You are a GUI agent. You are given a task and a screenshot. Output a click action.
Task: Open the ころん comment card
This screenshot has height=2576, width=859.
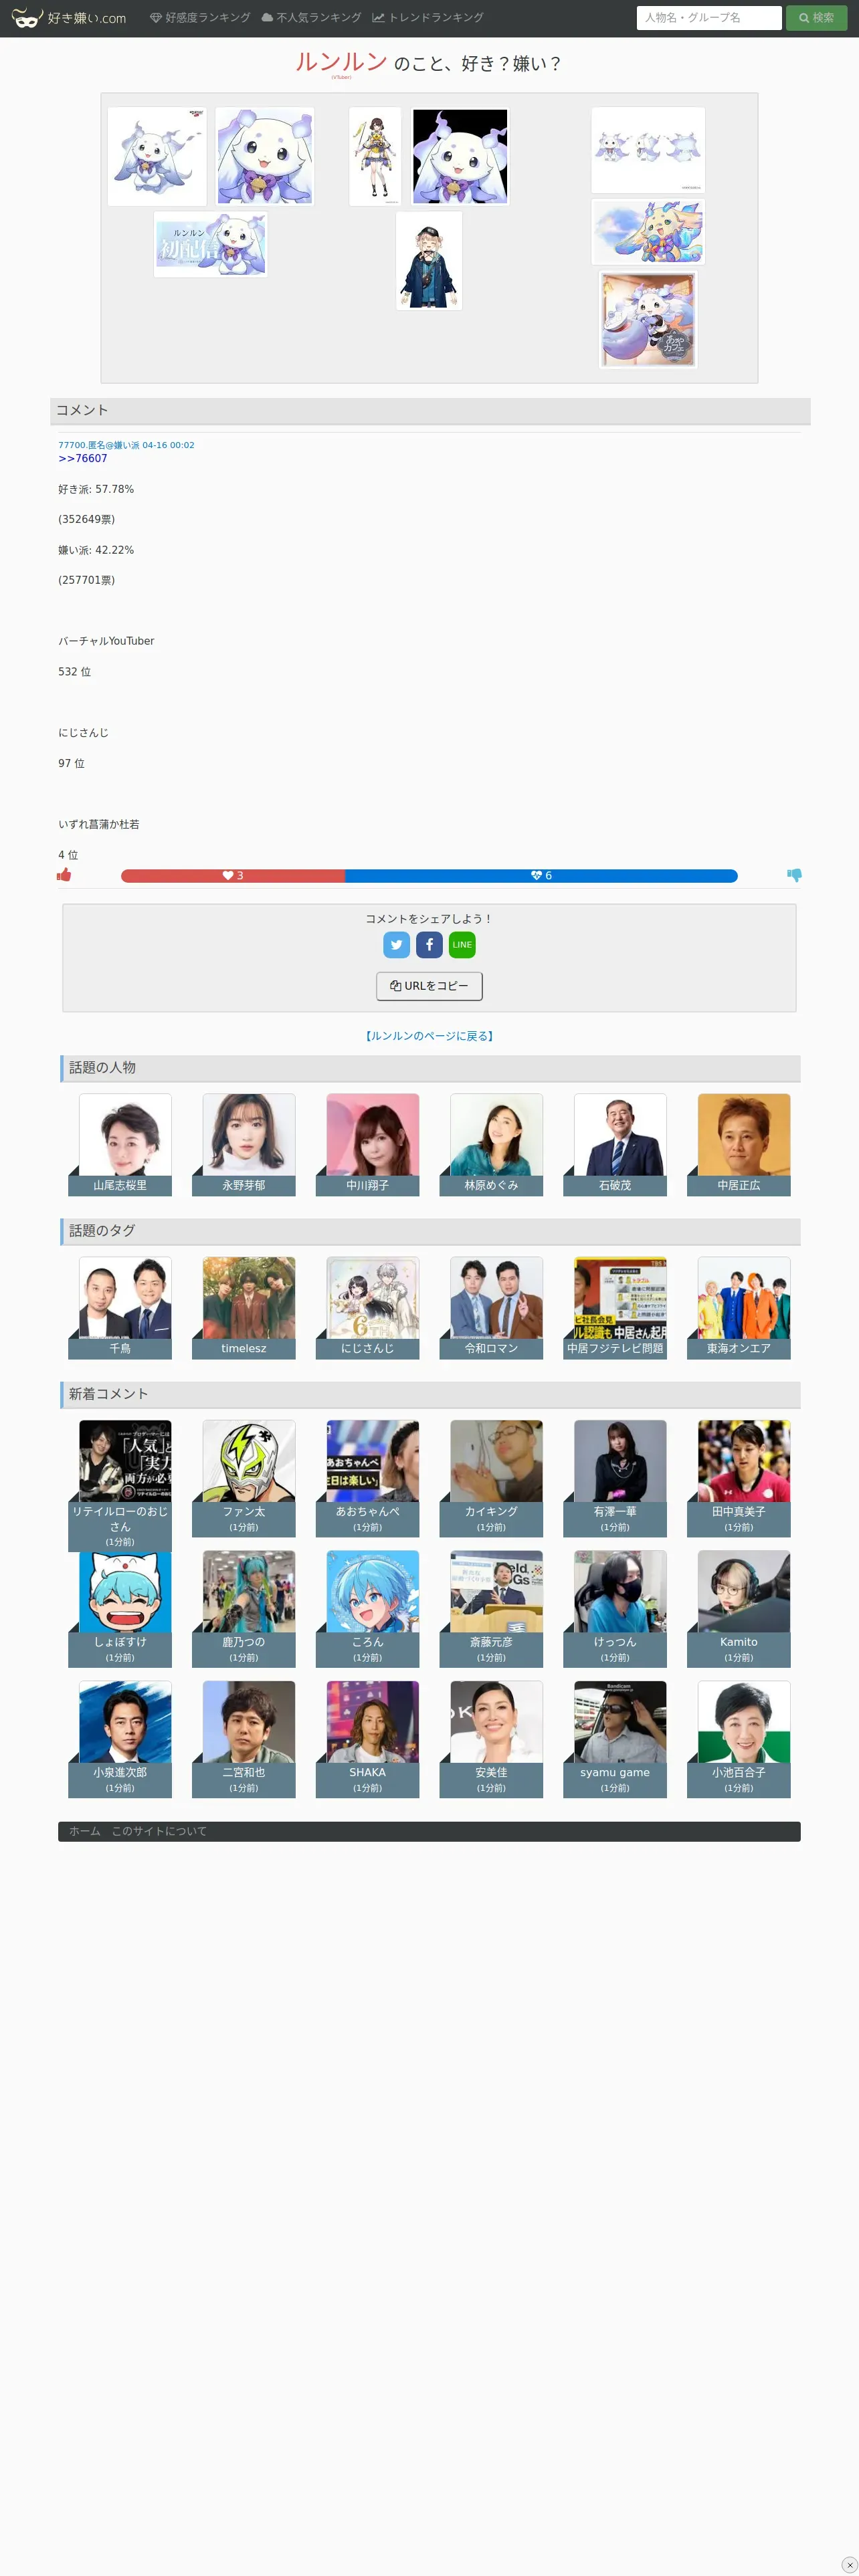click(x=368, y=1608)
